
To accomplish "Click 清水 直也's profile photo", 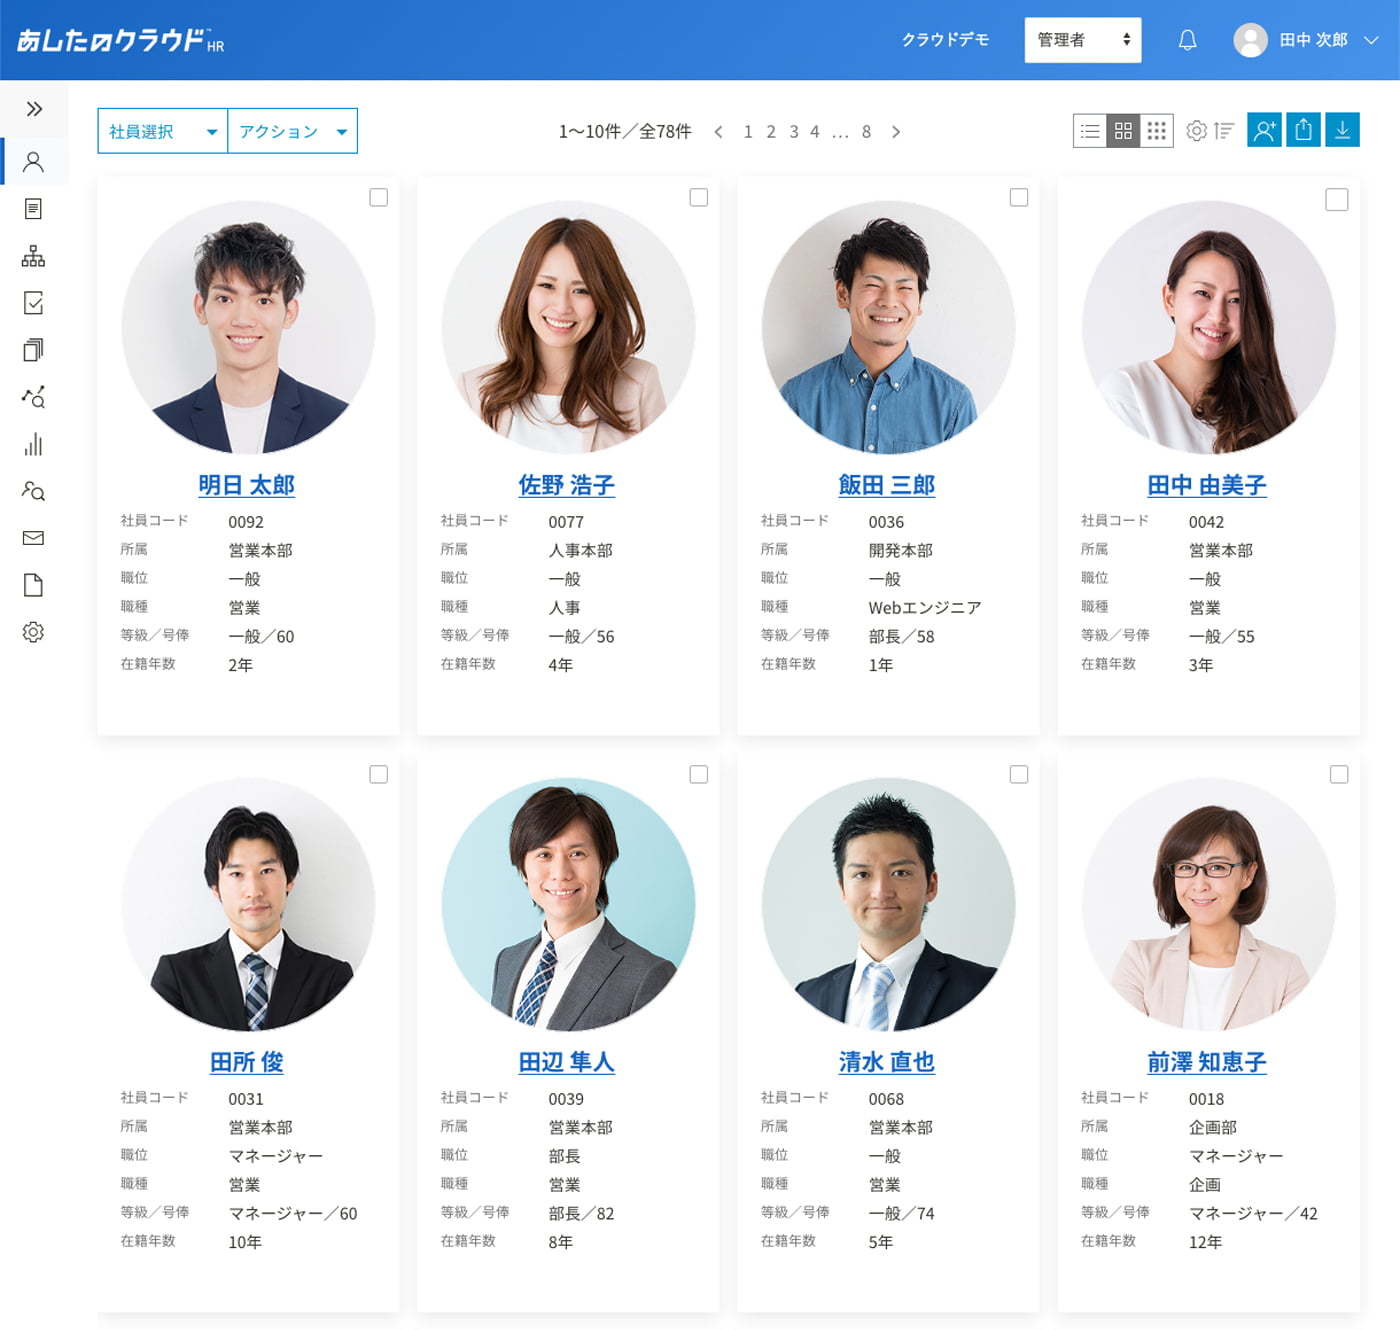I will (888, 905).
